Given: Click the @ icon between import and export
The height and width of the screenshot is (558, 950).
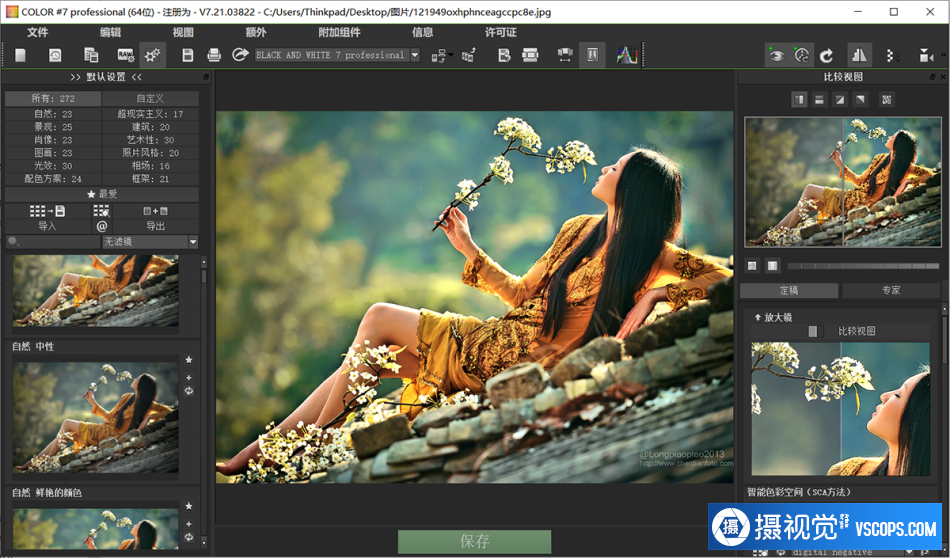Looking at the screenshot, I should pos(102,226).
